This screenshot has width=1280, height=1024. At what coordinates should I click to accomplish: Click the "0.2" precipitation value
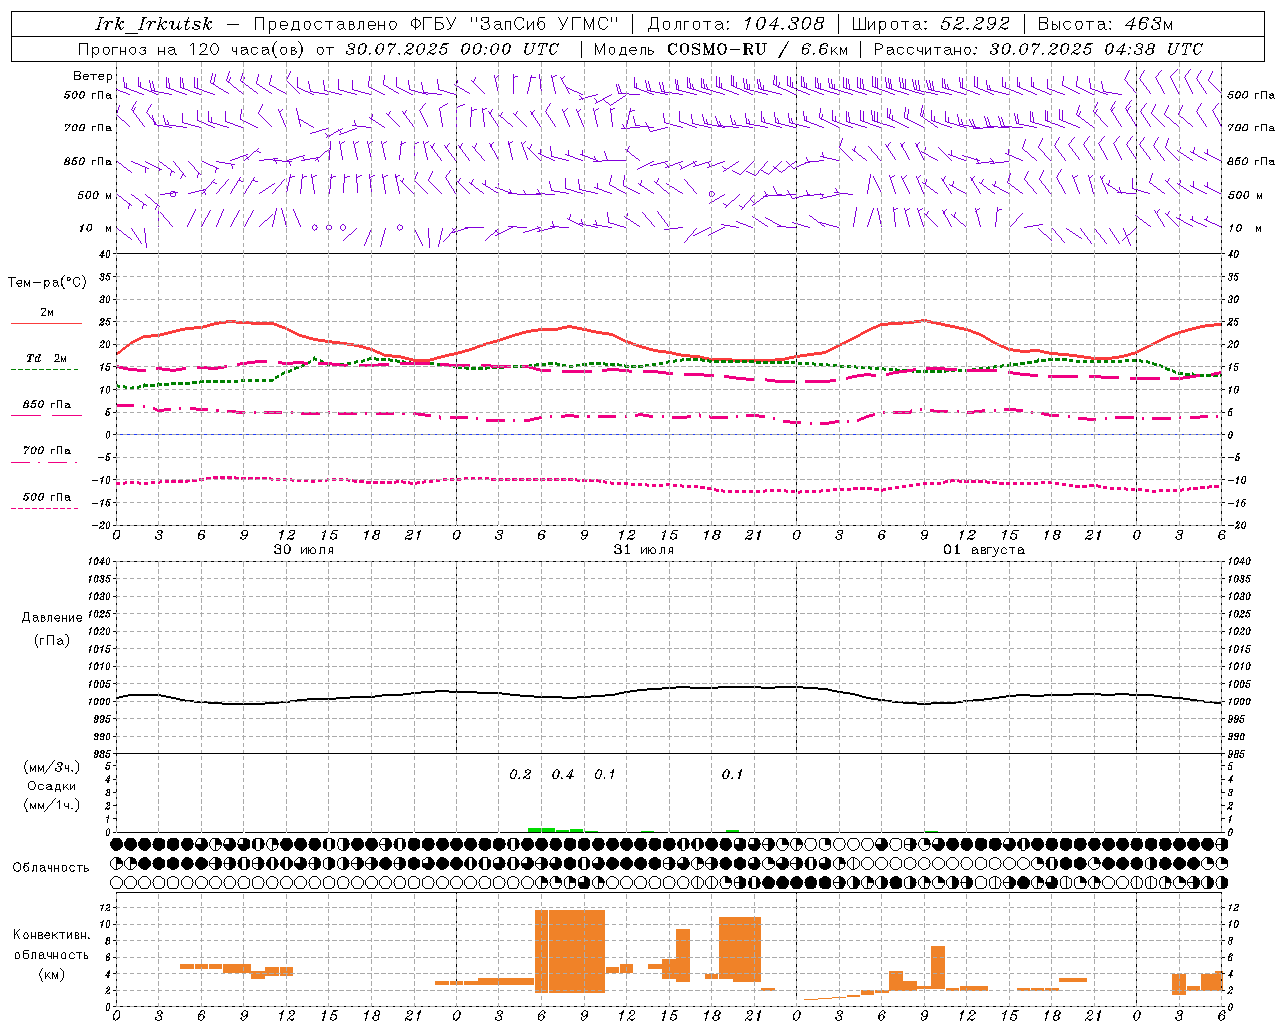[520, 774]
